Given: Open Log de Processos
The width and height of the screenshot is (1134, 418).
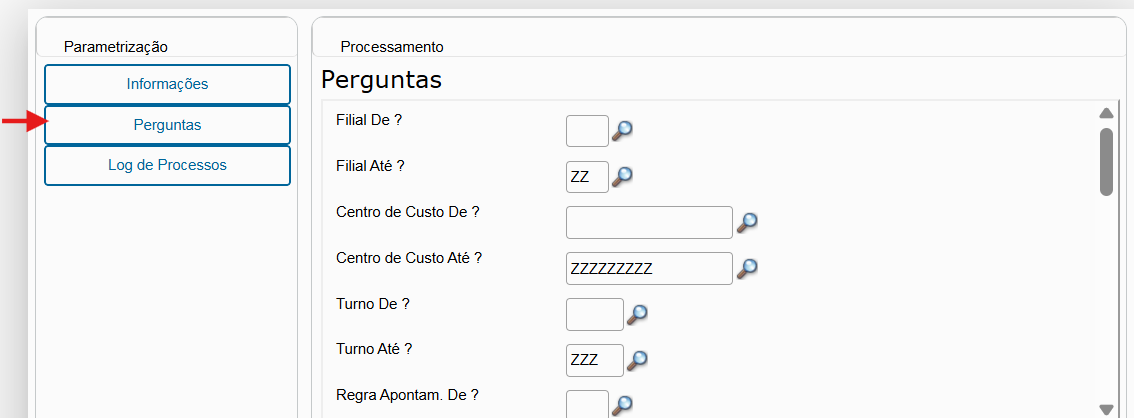Looking at the screenshot, I should pyautogui.click(x=167, y=166).
